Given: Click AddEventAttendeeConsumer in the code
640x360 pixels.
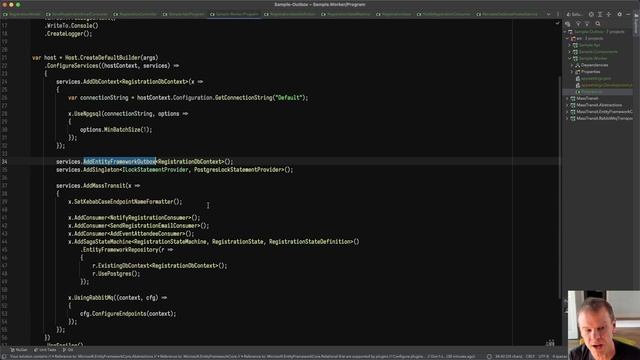Looking at the screenshot, I should coord(147,233).
